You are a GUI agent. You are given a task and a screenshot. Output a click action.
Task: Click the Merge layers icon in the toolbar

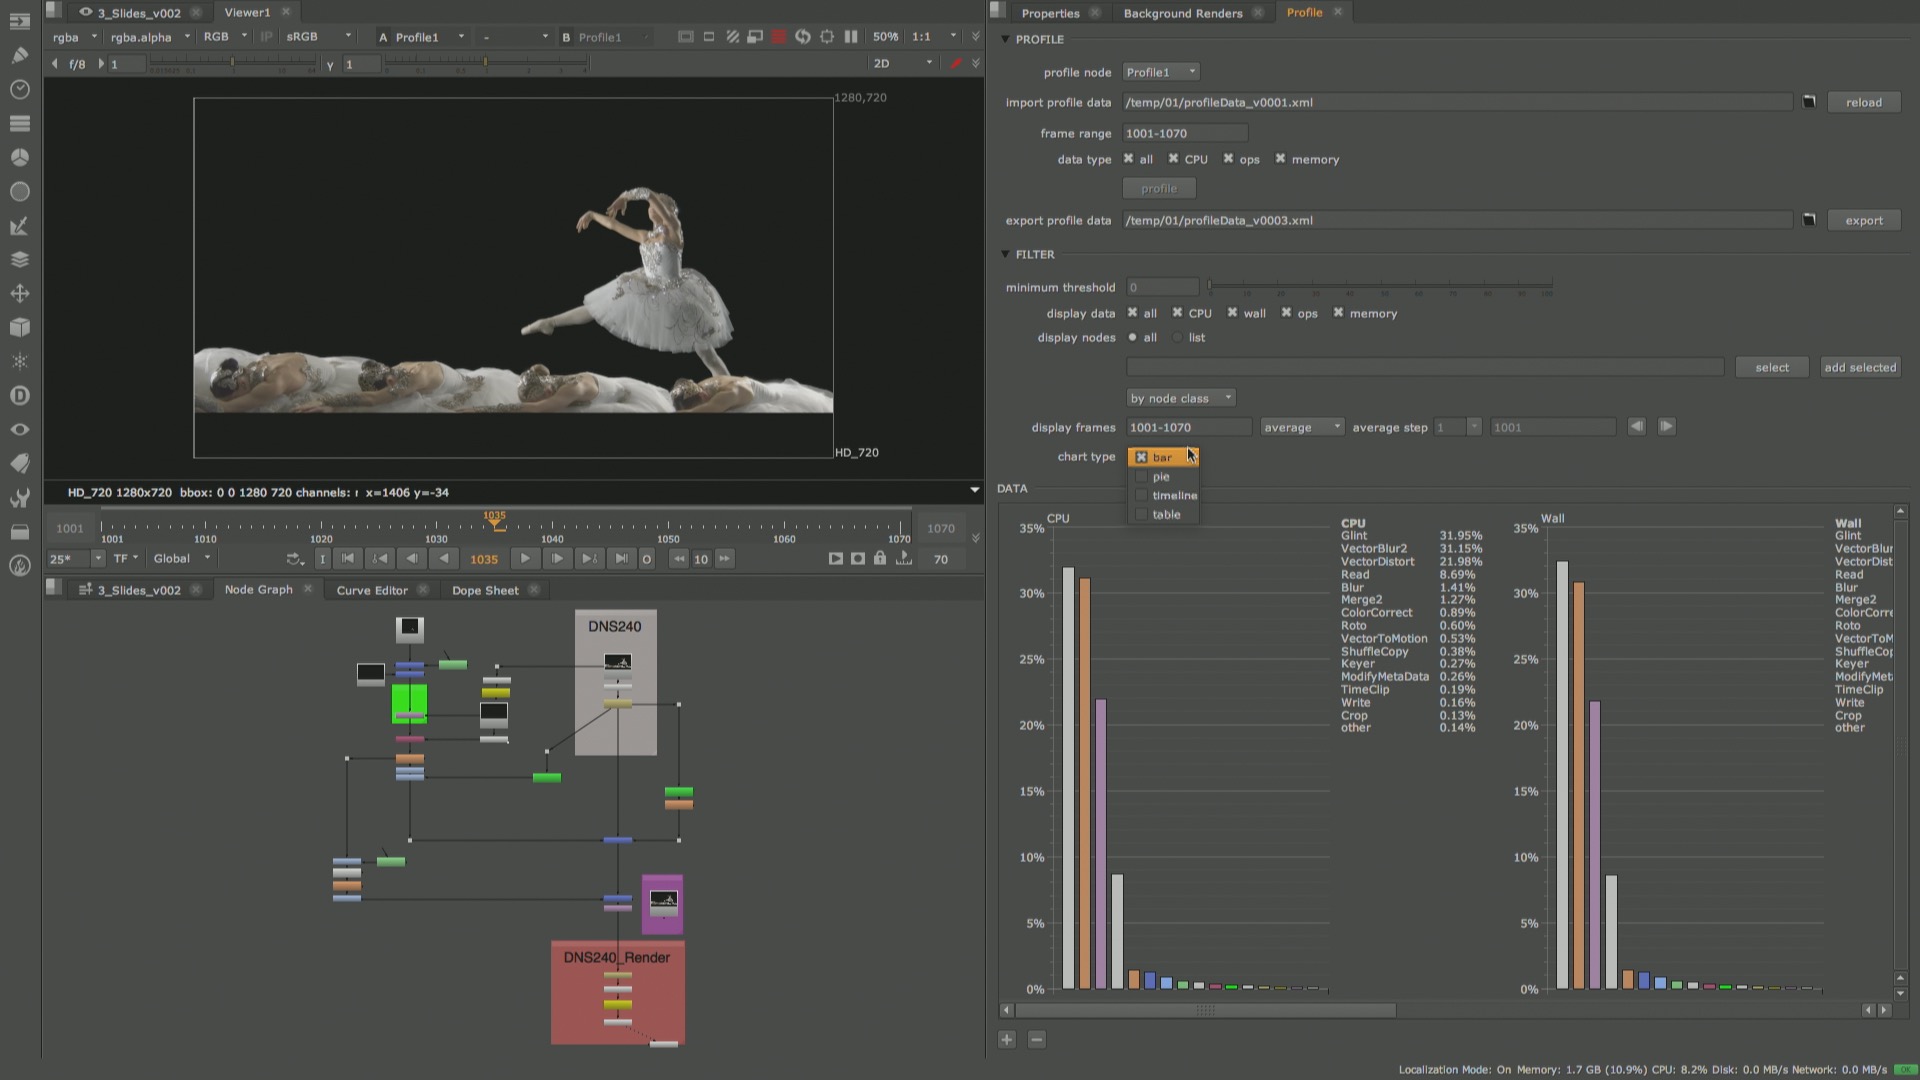pyautogui.click(x=20, y=258)
